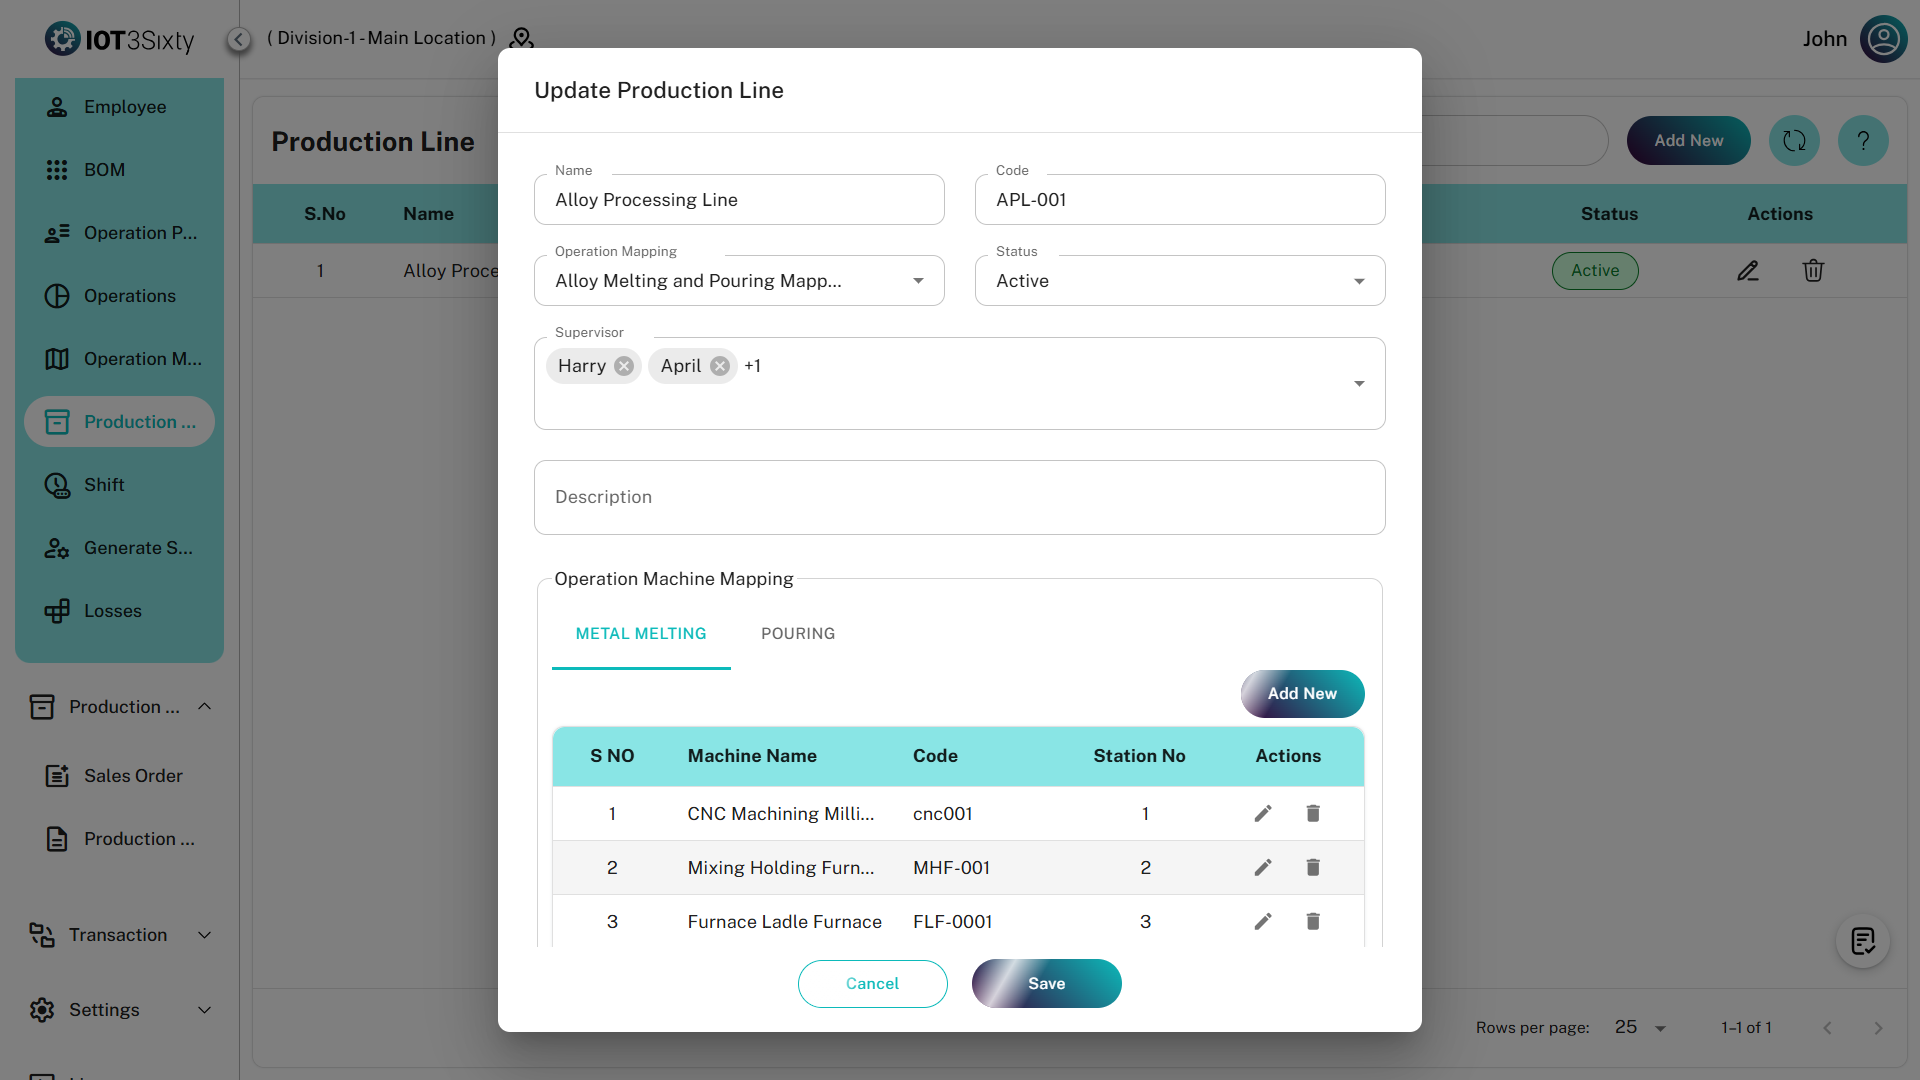Screen dimensions: 1920x1080
Task: Edit CNC Machining machine row
Action: click(x=1263, y=814)
